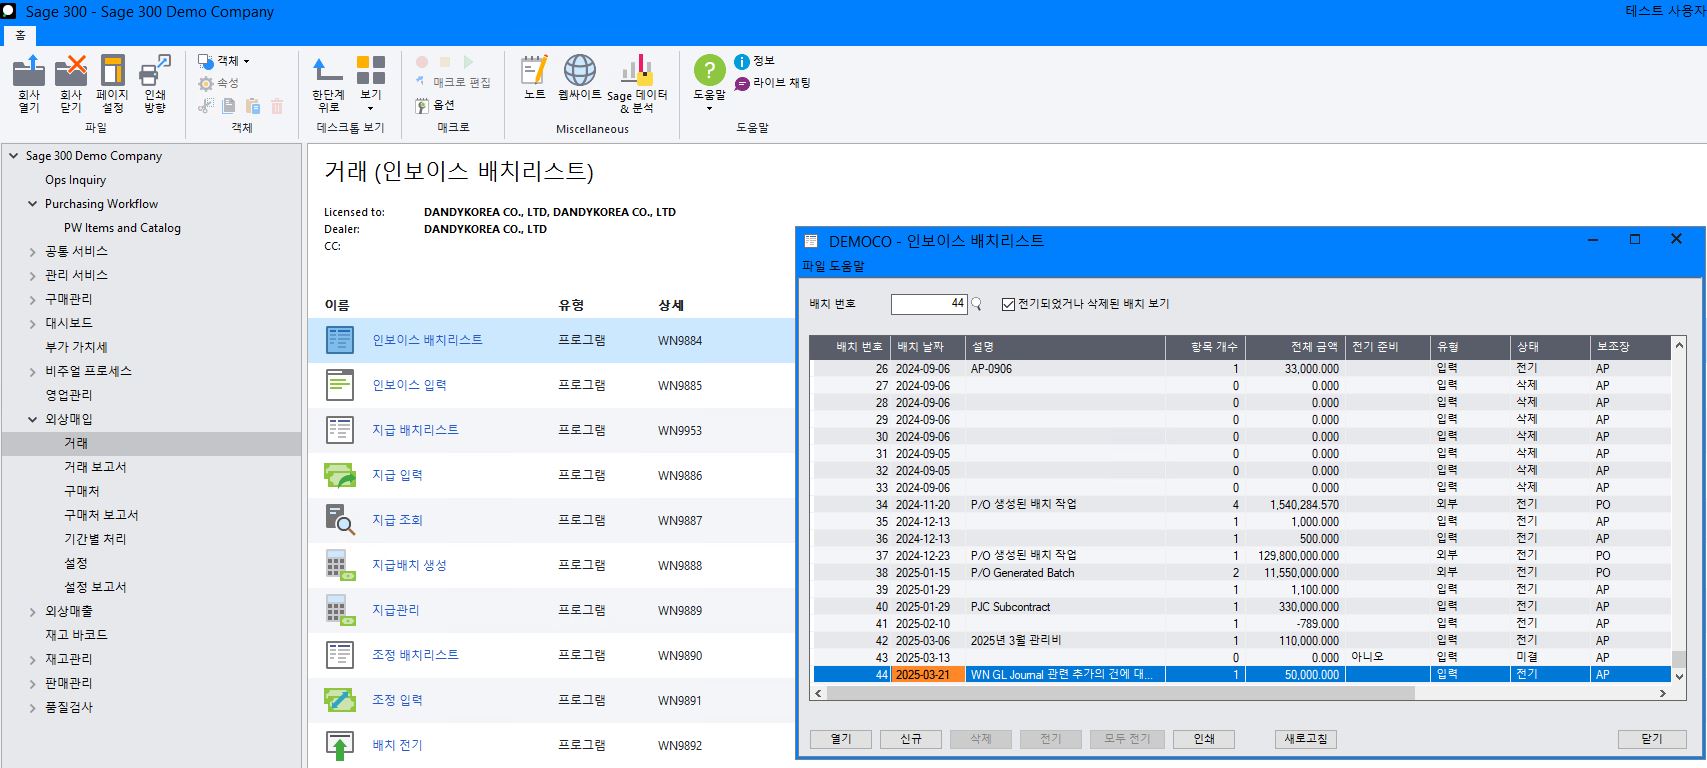Select Ops Inquiry in the tree
Viewport: 1707px width, 768px height.
(x=75, y=180)
